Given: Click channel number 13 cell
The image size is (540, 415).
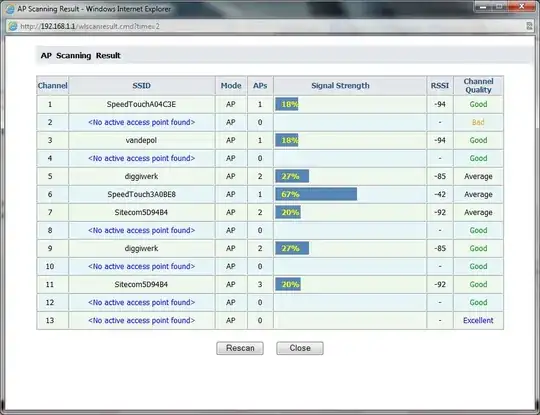Looking at the screenshot, I should (x=52, y=320).
